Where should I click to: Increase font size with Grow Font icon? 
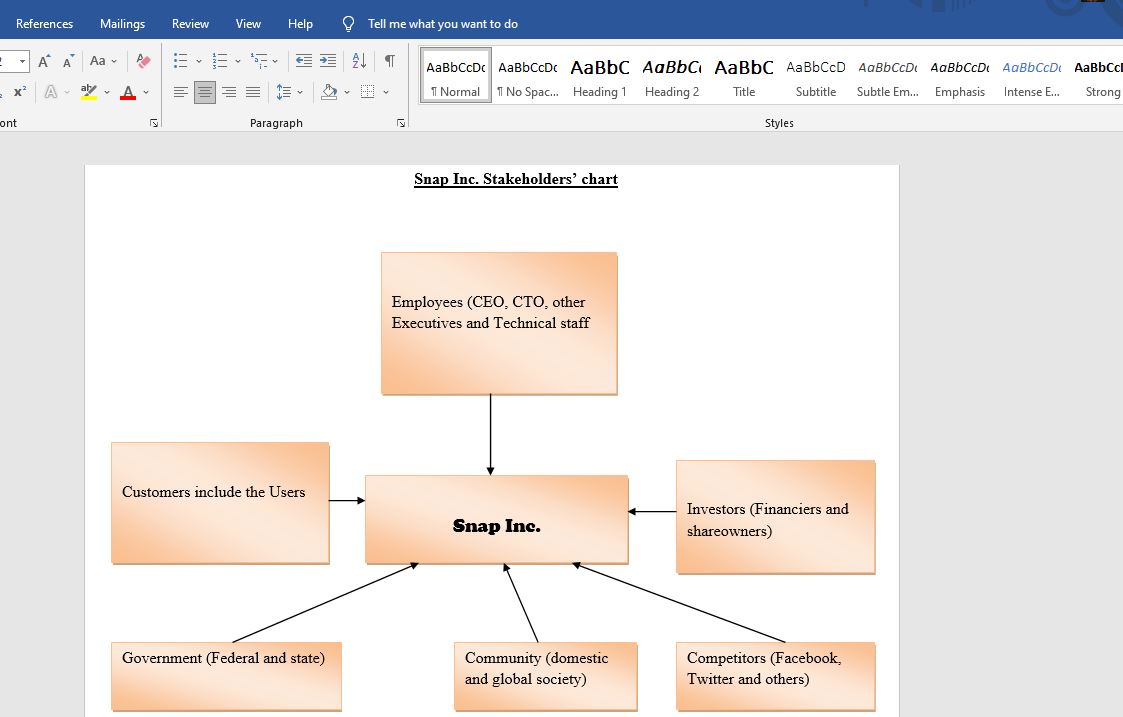(x=44, y=61)
